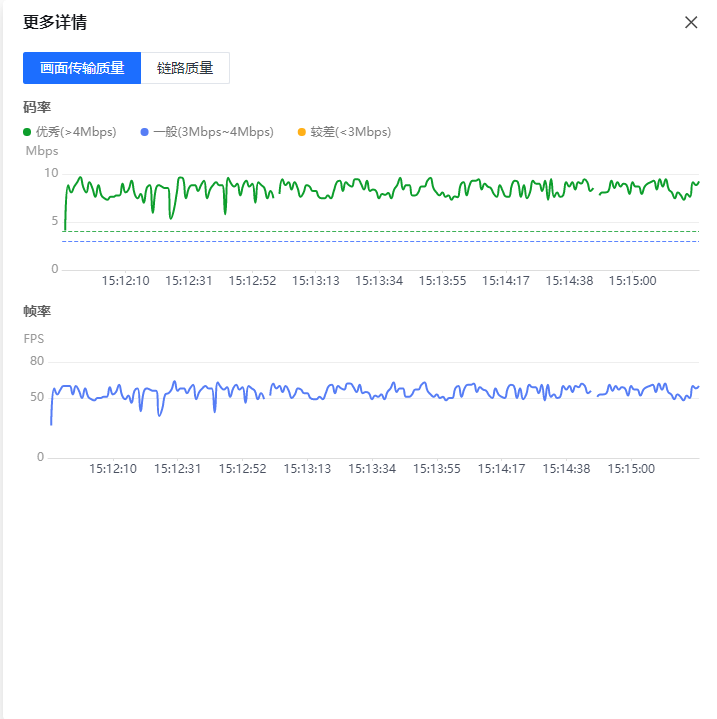
Task: Click the 码率 section heading
Action: click(37, 107)
